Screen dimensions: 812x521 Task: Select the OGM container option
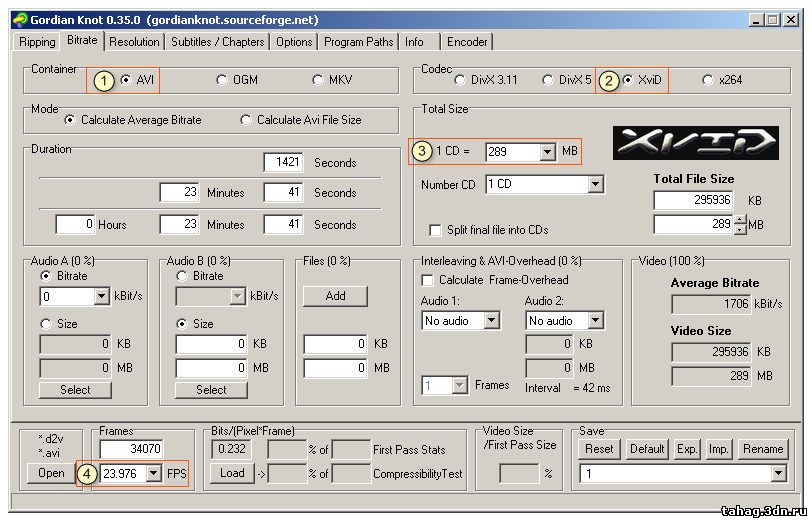[222, 80]
